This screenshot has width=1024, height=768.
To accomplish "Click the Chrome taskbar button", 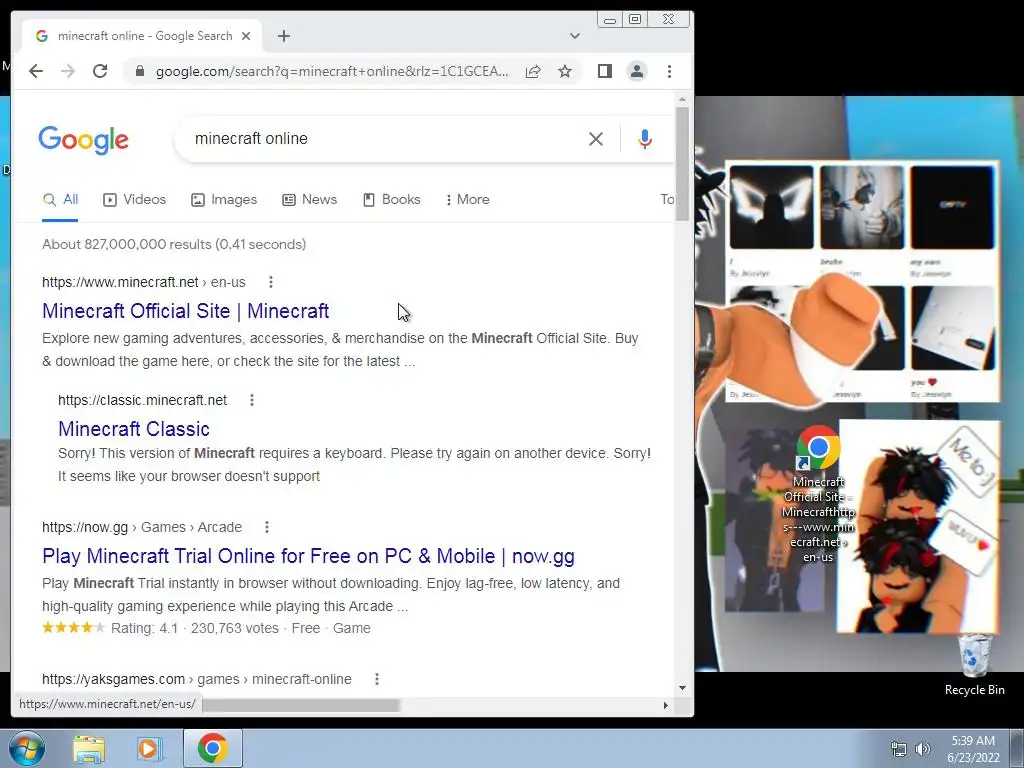I will coord(212,748).
